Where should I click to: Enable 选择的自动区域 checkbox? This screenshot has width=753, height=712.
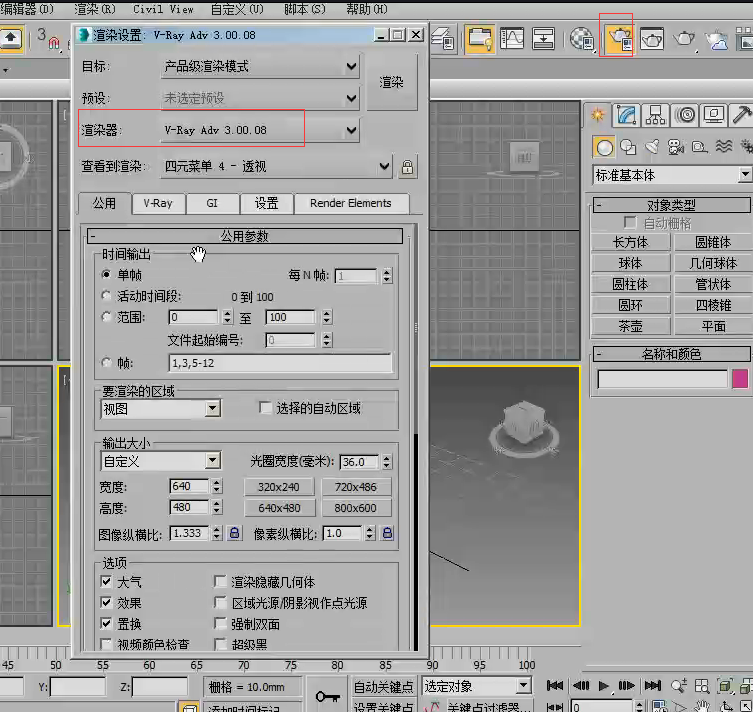(x=265, y=408)
